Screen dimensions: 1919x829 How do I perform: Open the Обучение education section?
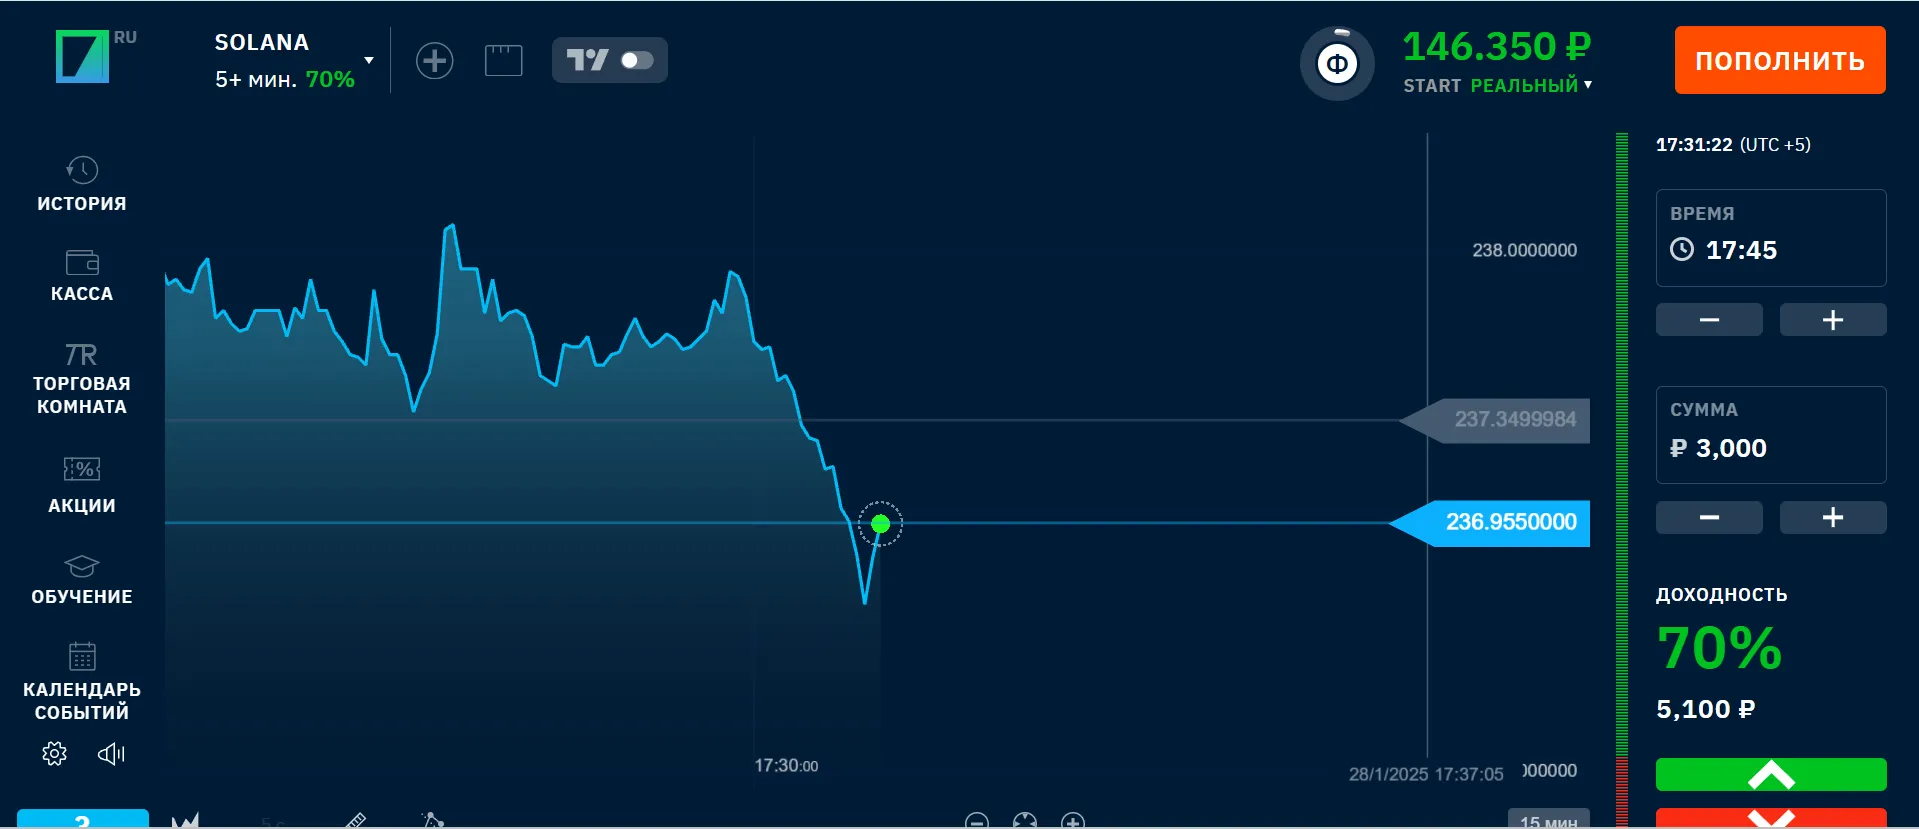(82, 580)
